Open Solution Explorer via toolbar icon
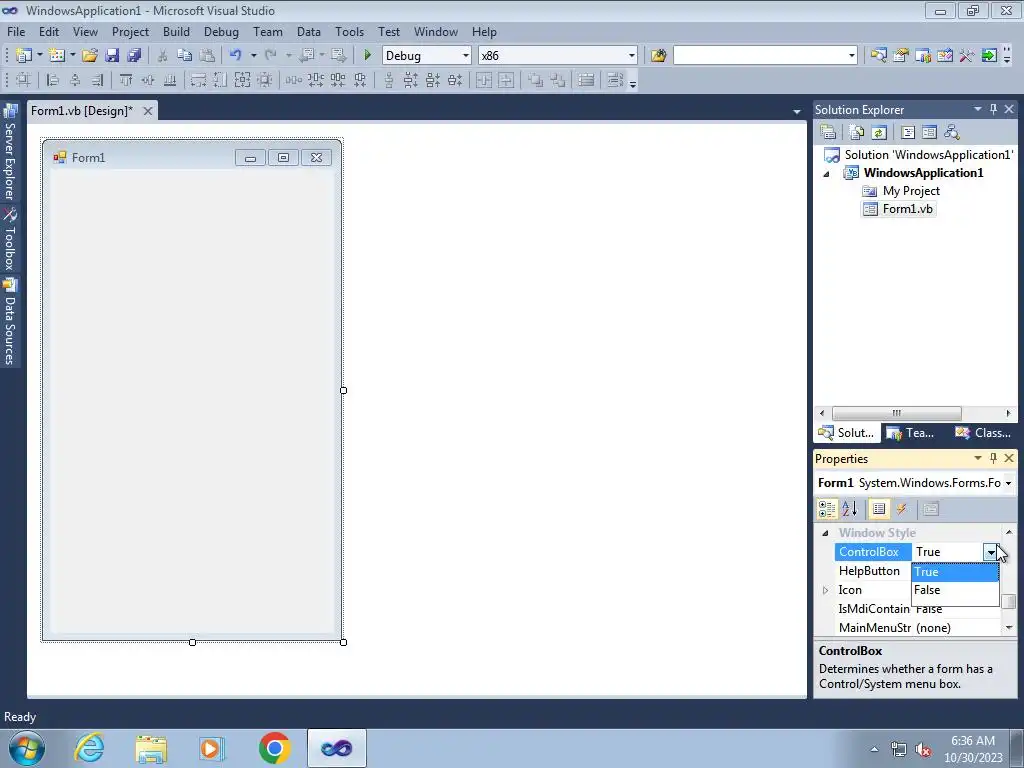The image size is (1024, 768). pos(878,56)
